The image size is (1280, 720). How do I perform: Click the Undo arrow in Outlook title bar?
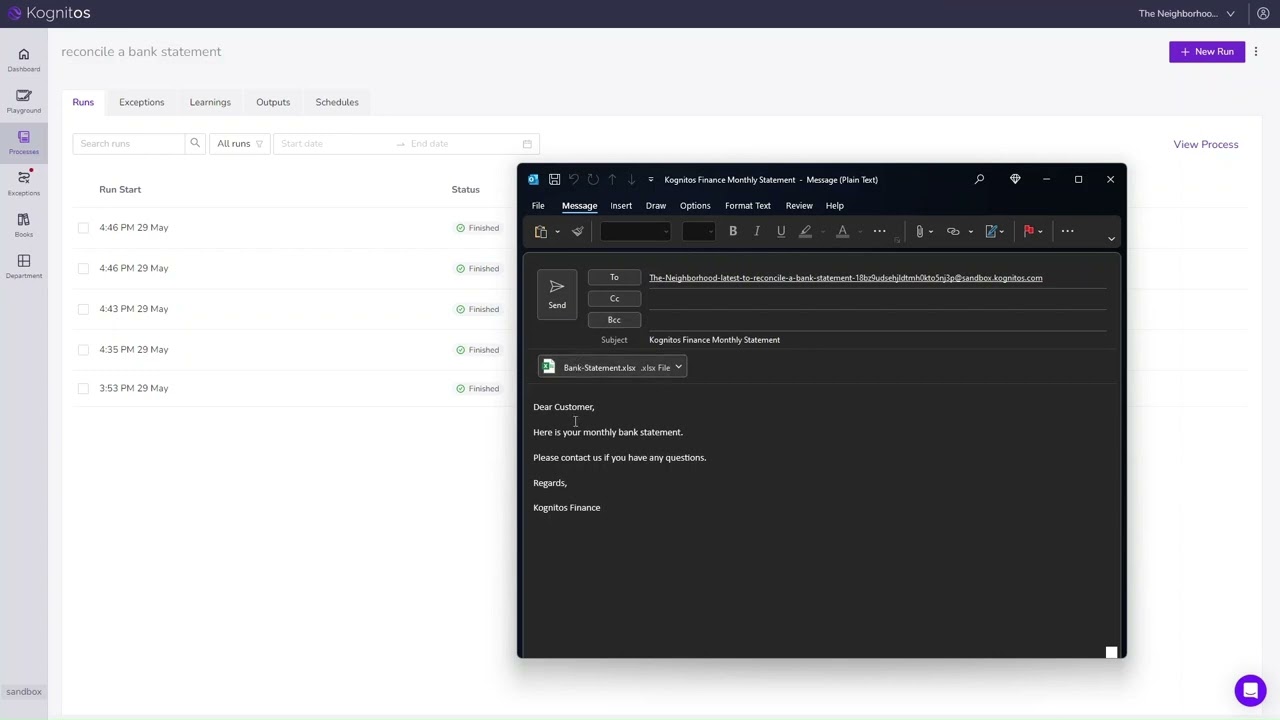574,180
